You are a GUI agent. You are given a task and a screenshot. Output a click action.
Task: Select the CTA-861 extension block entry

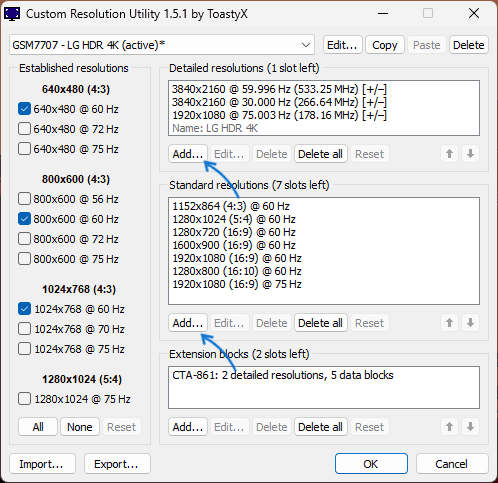283,375
